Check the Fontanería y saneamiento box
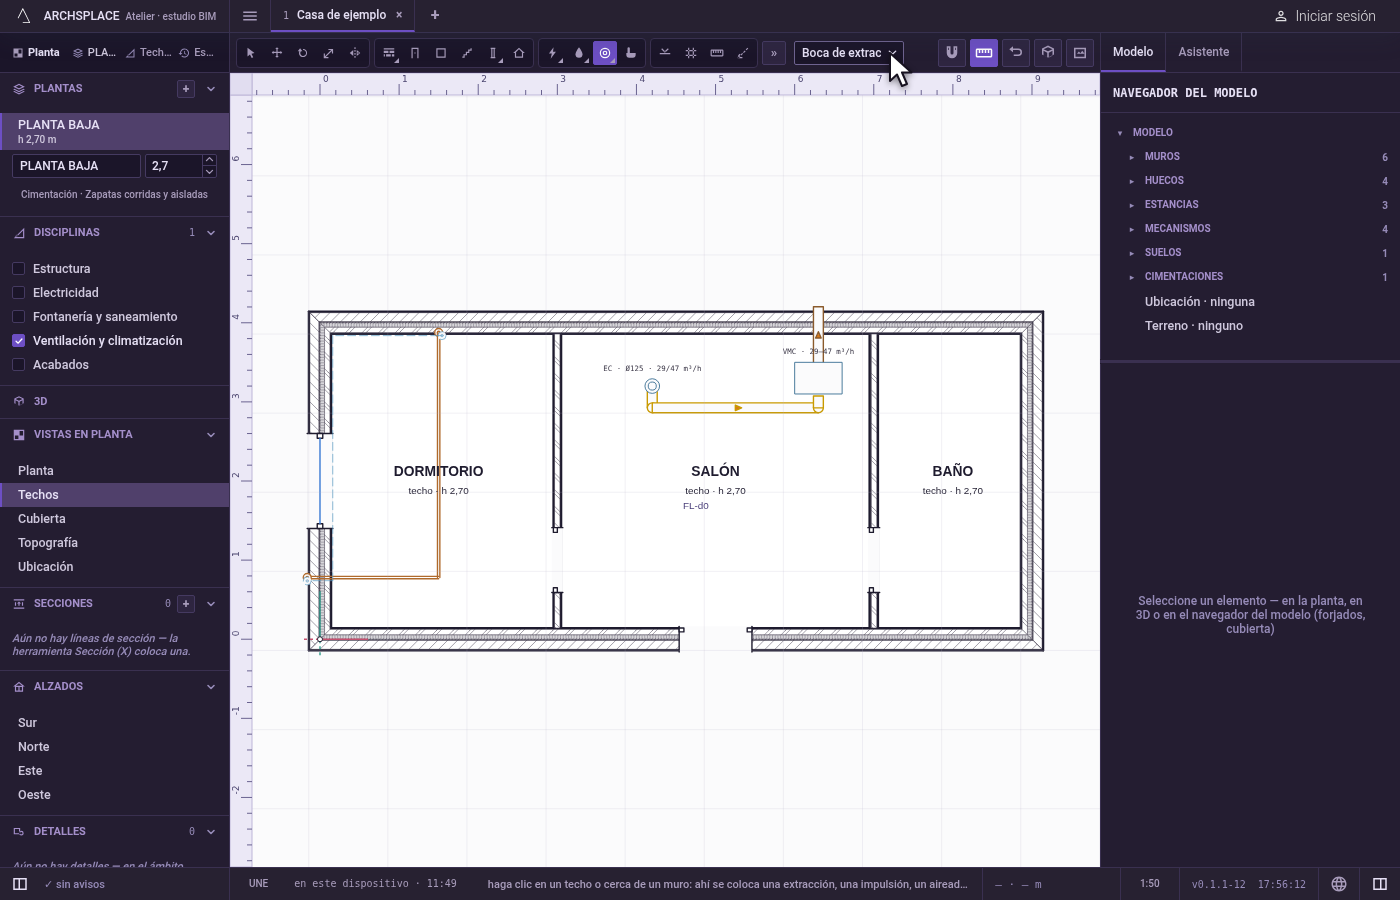 (x=18, y=317)
